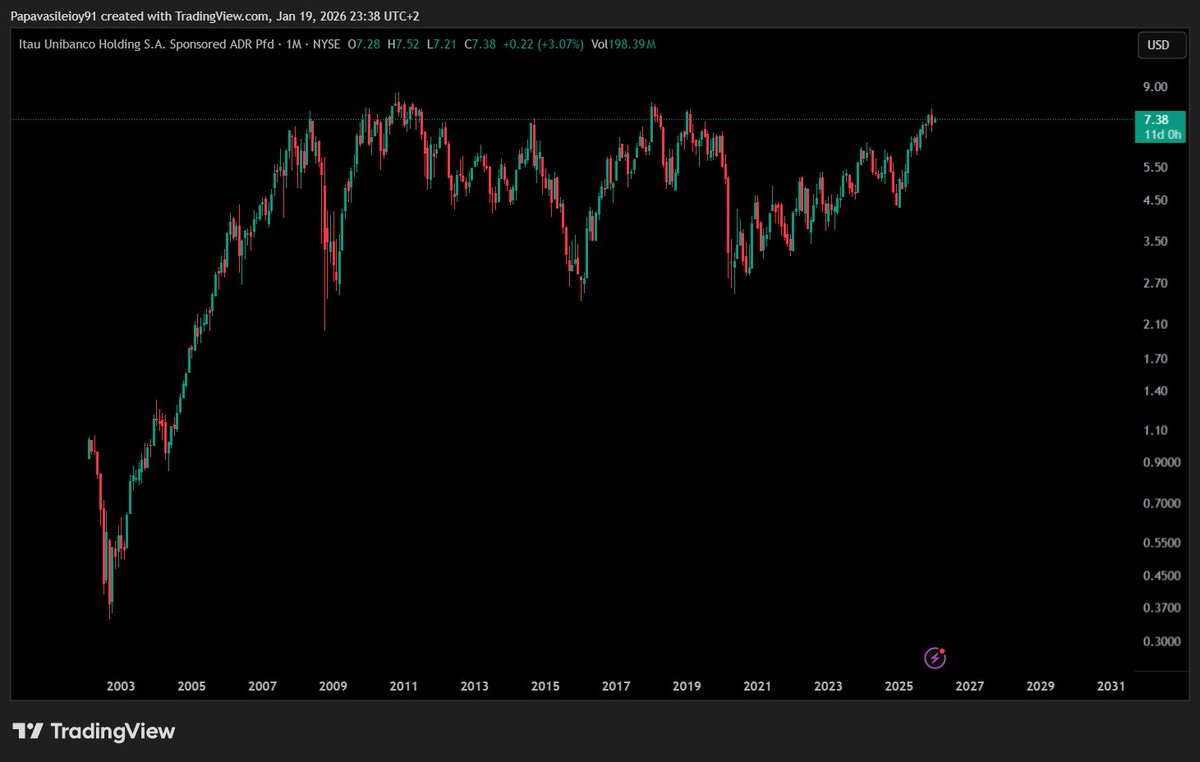1200x762 pixels.
Task: Click the purple lightning bolt icon
Action: click(x=934, y=657)
